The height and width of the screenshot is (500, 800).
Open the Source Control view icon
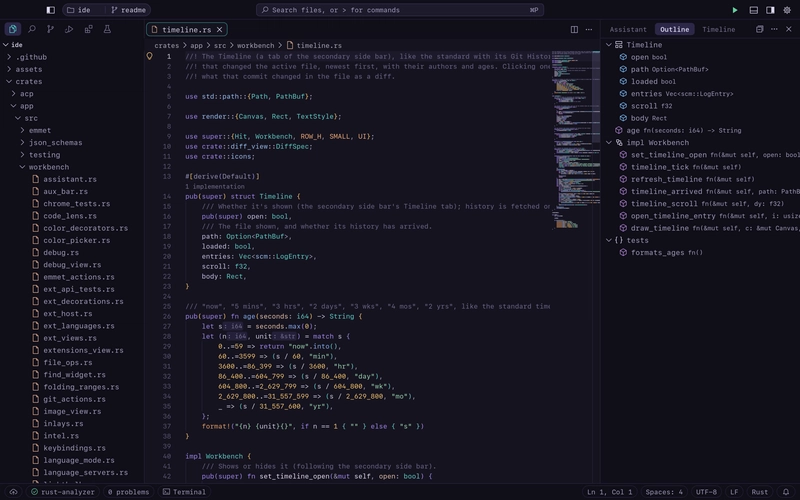(50, 29)
